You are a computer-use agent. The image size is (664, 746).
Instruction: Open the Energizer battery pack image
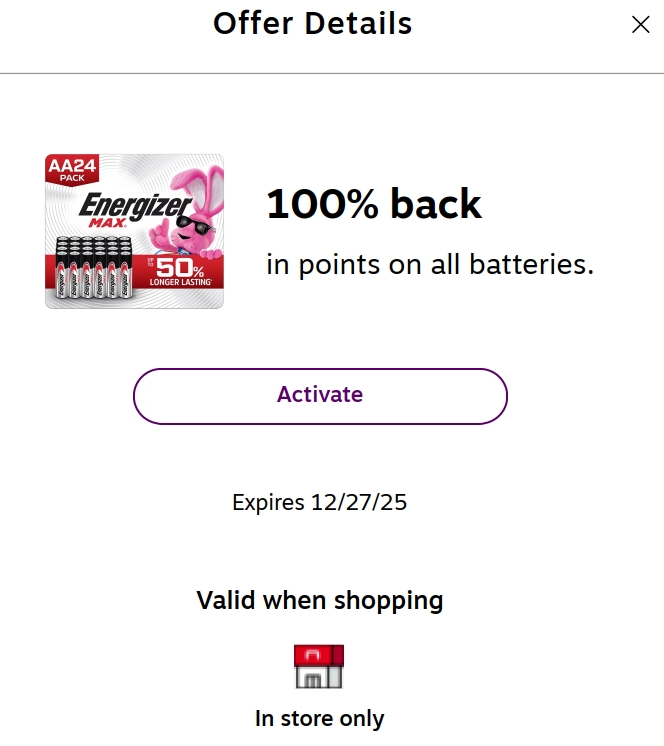tap(134, 231)
